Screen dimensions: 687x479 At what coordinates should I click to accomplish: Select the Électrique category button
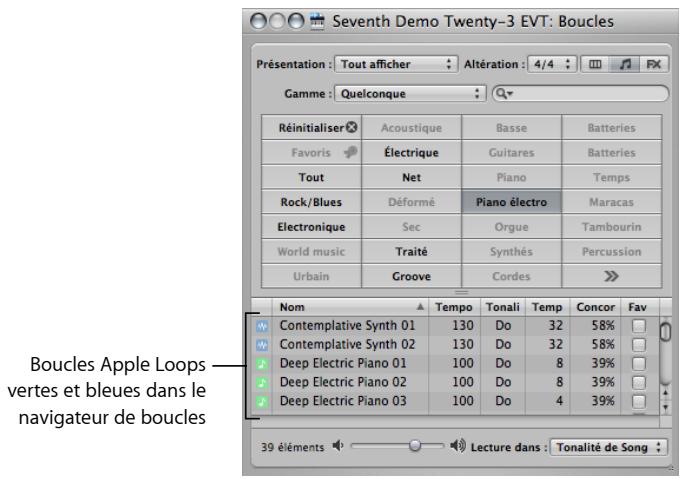411,153
